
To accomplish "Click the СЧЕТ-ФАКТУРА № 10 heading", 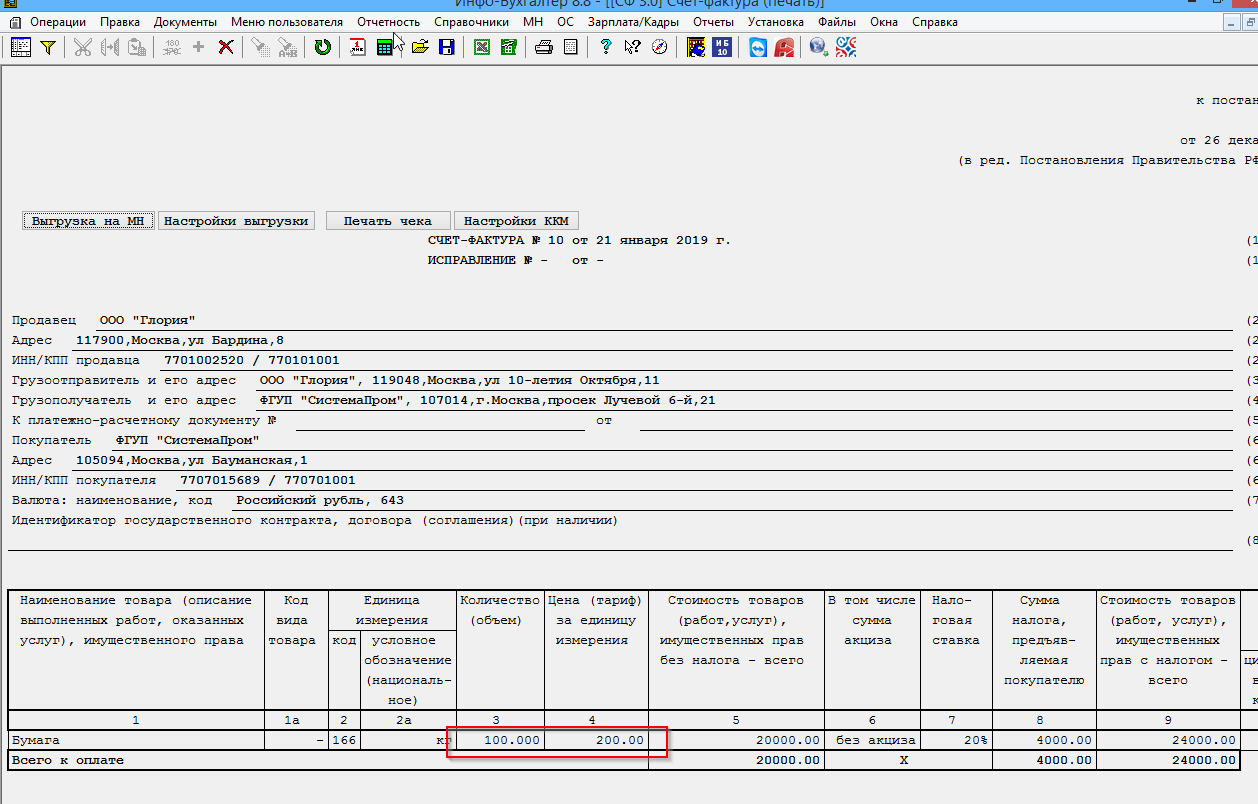I will (579, 241).
